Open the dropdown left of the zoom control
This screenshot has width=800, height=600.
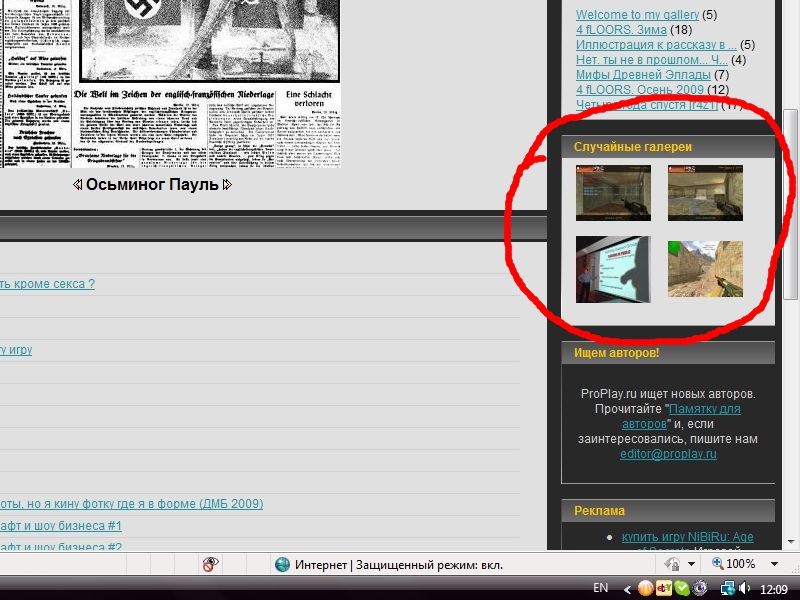point(693,564)
